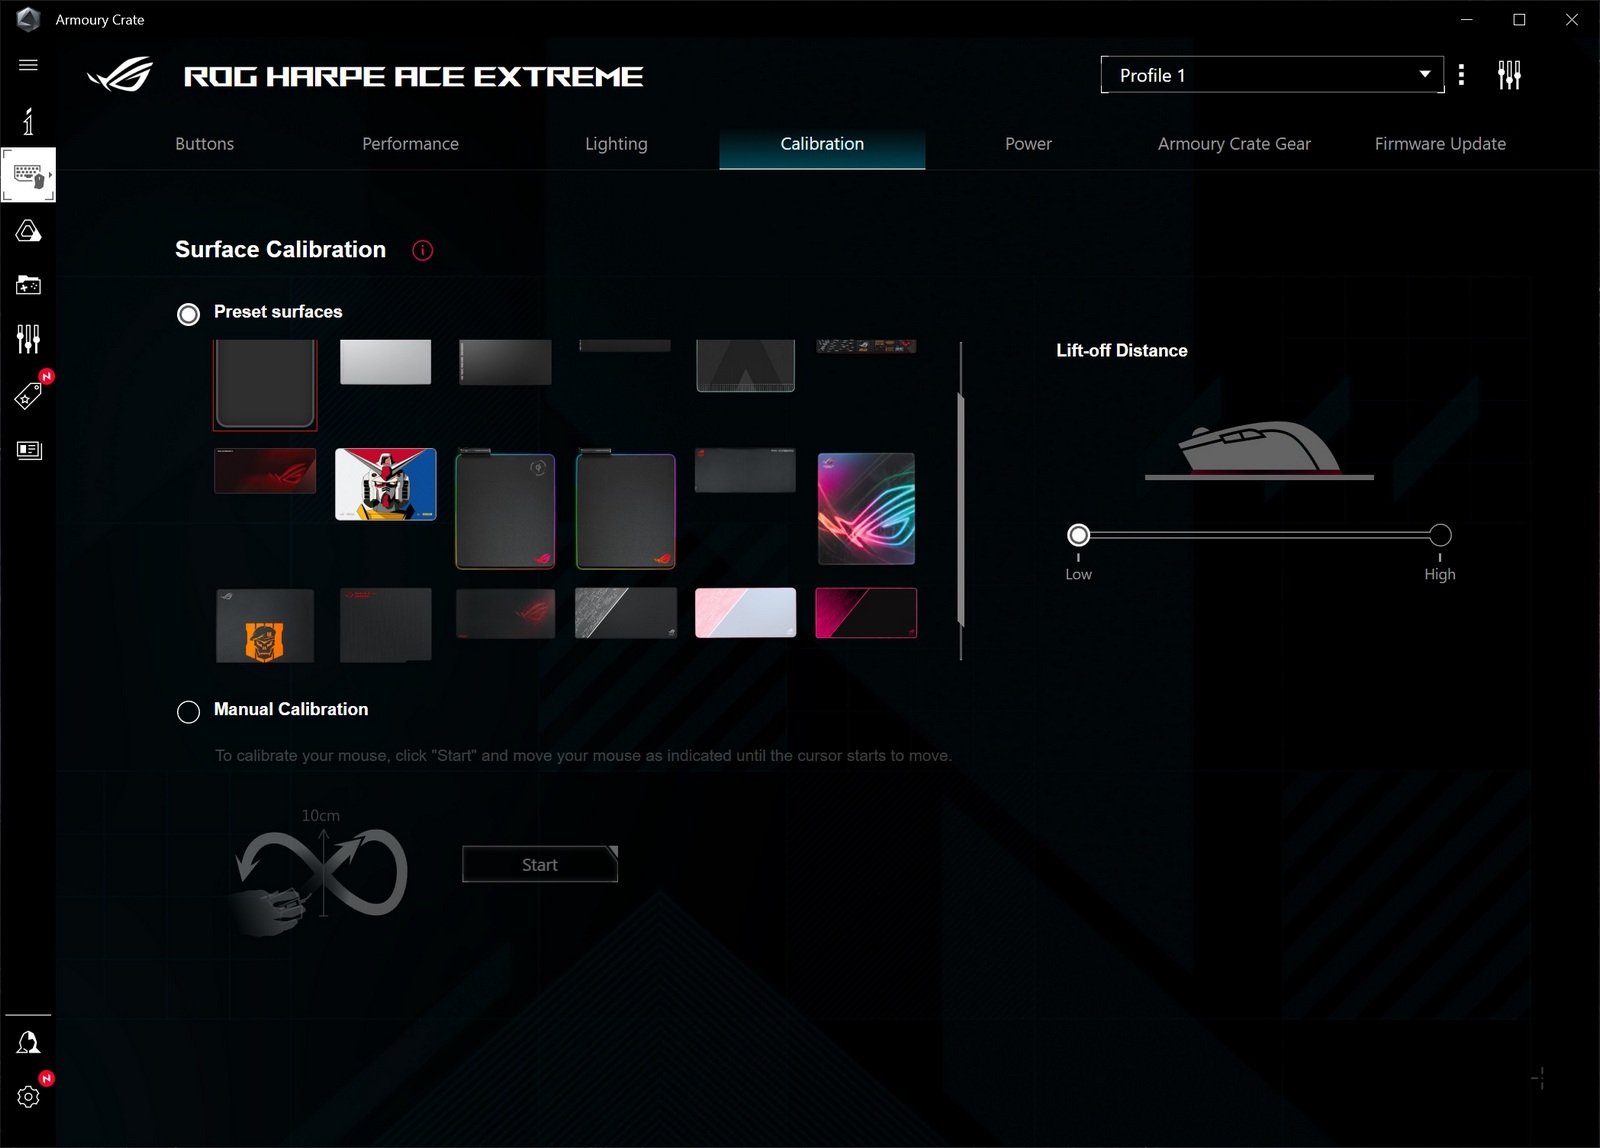Open Game Library folder icon in sidebar
Screen dimensions: 1600x1148
click(x=28, y=285)
